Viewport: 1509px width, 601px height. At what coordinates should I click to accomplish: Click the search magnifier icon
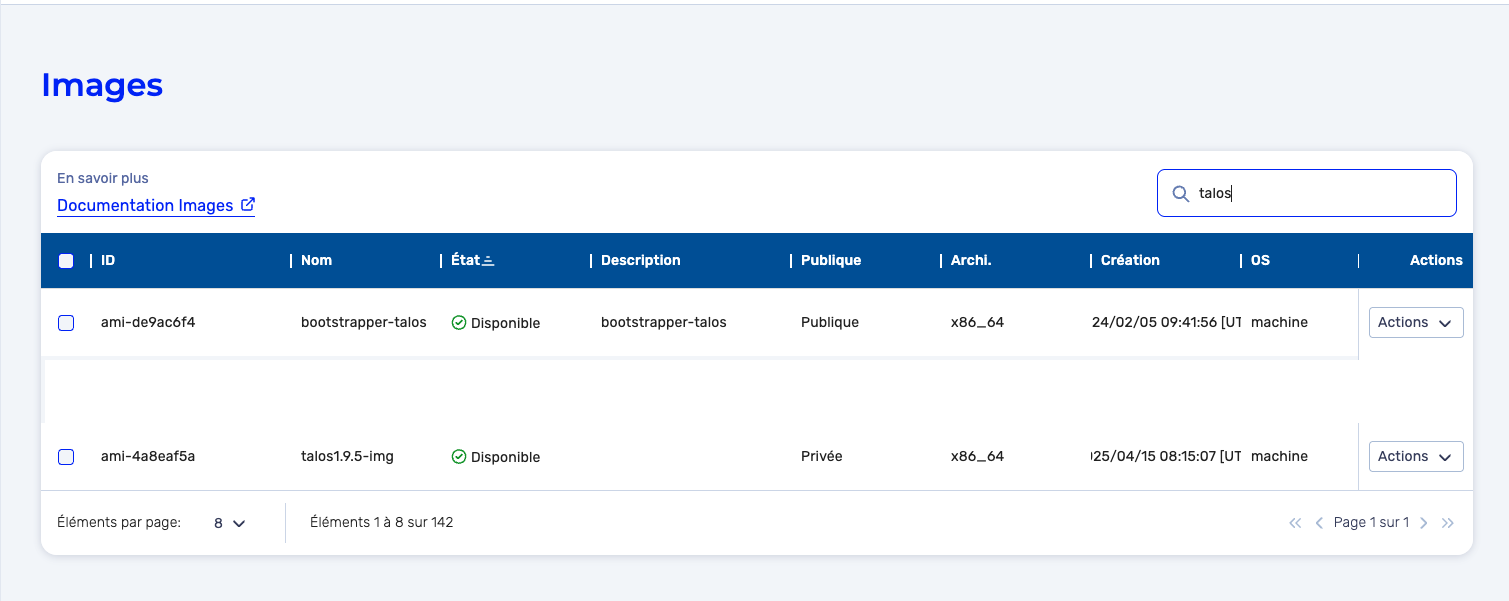pos(1180,194)
